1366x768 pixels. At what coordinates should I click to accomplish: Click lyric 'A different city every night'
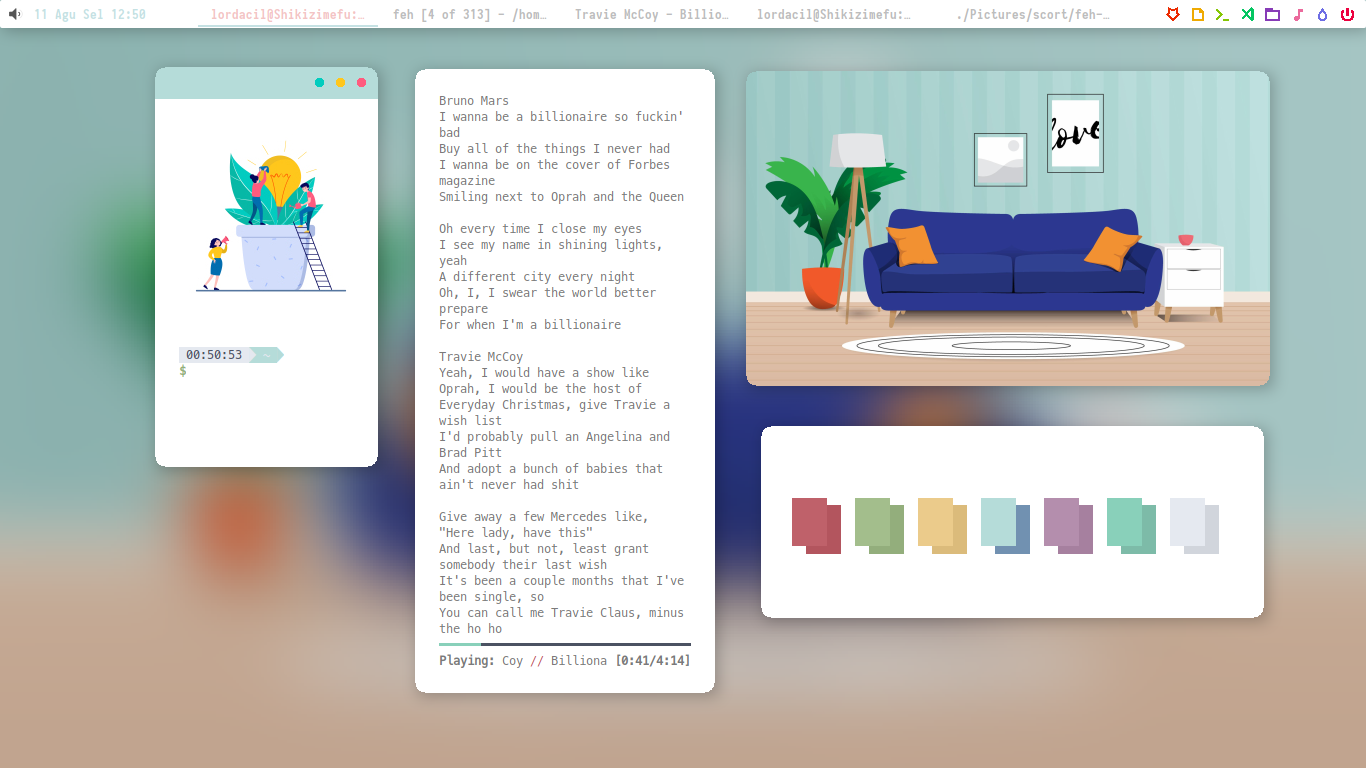(537, 277)
